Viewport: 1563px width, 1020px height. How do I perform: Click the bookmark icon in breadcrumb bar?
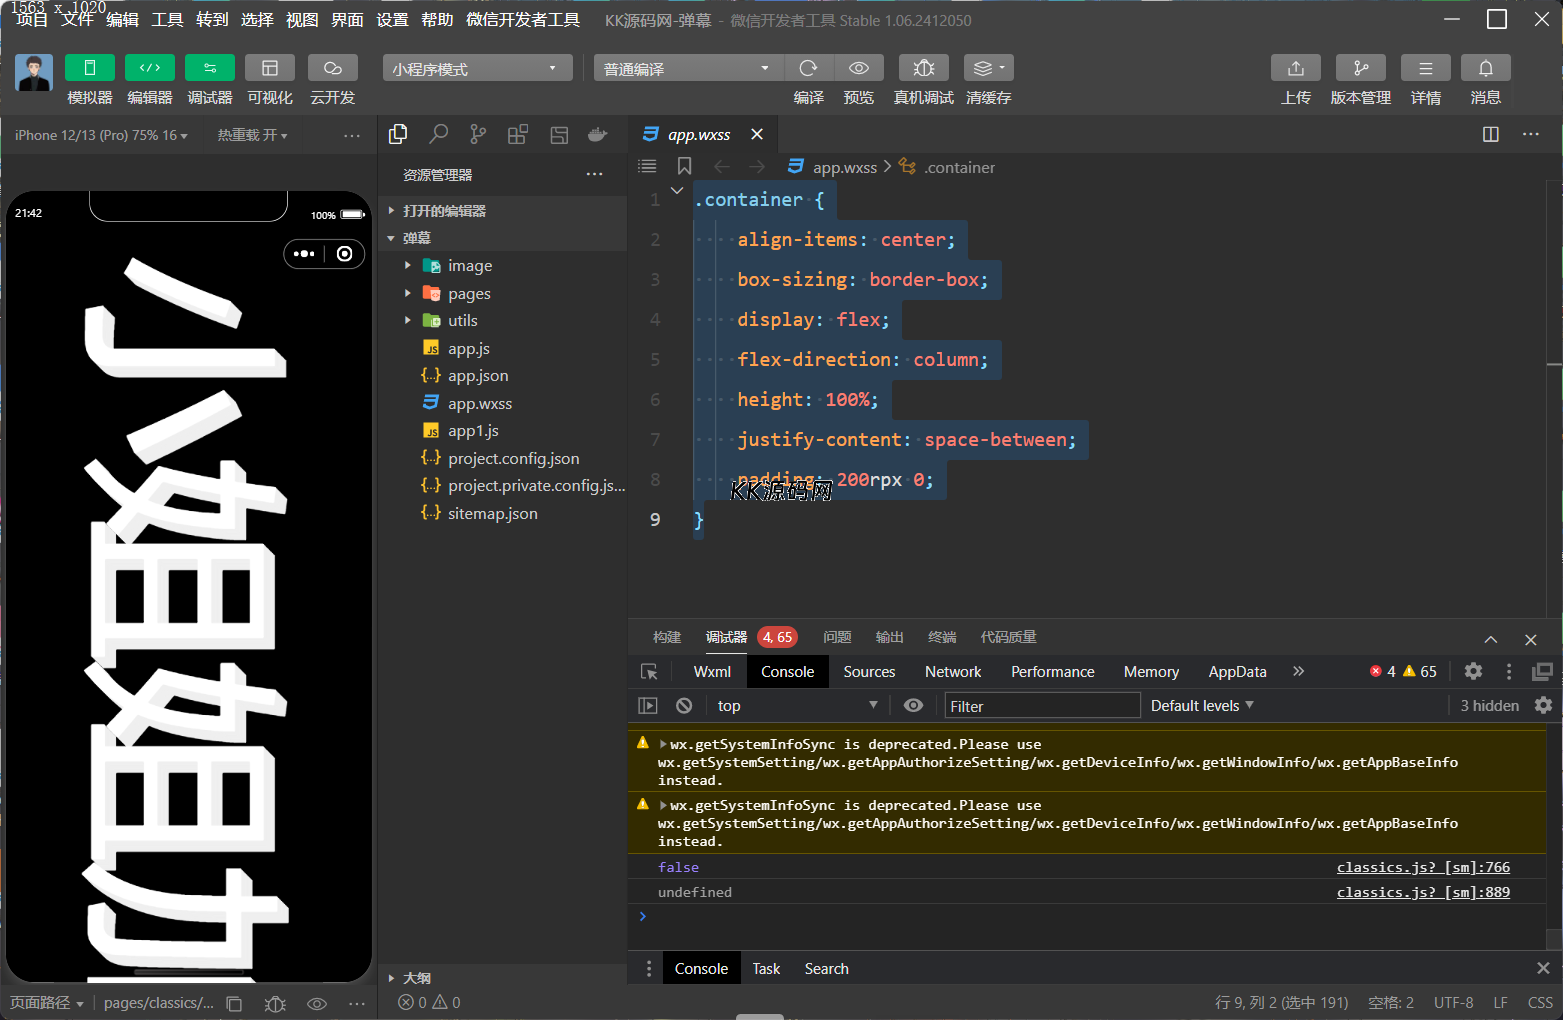point(685,166)
